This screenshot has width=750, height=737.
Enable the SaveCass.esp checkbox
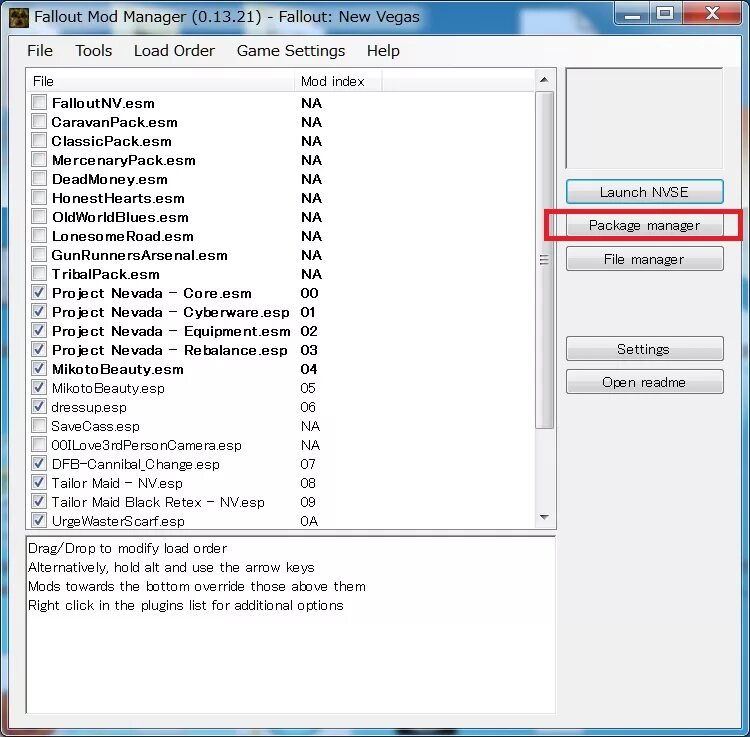39,425
